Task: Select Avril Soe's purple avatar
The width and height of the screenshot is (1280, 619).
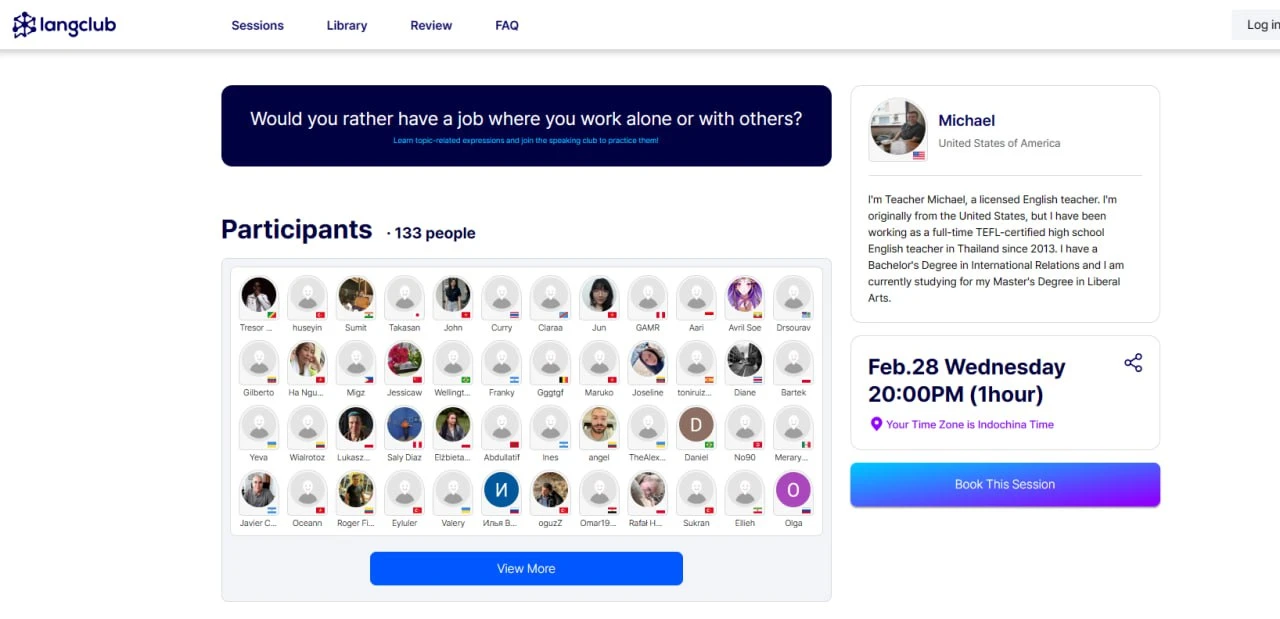Action: 745,296
